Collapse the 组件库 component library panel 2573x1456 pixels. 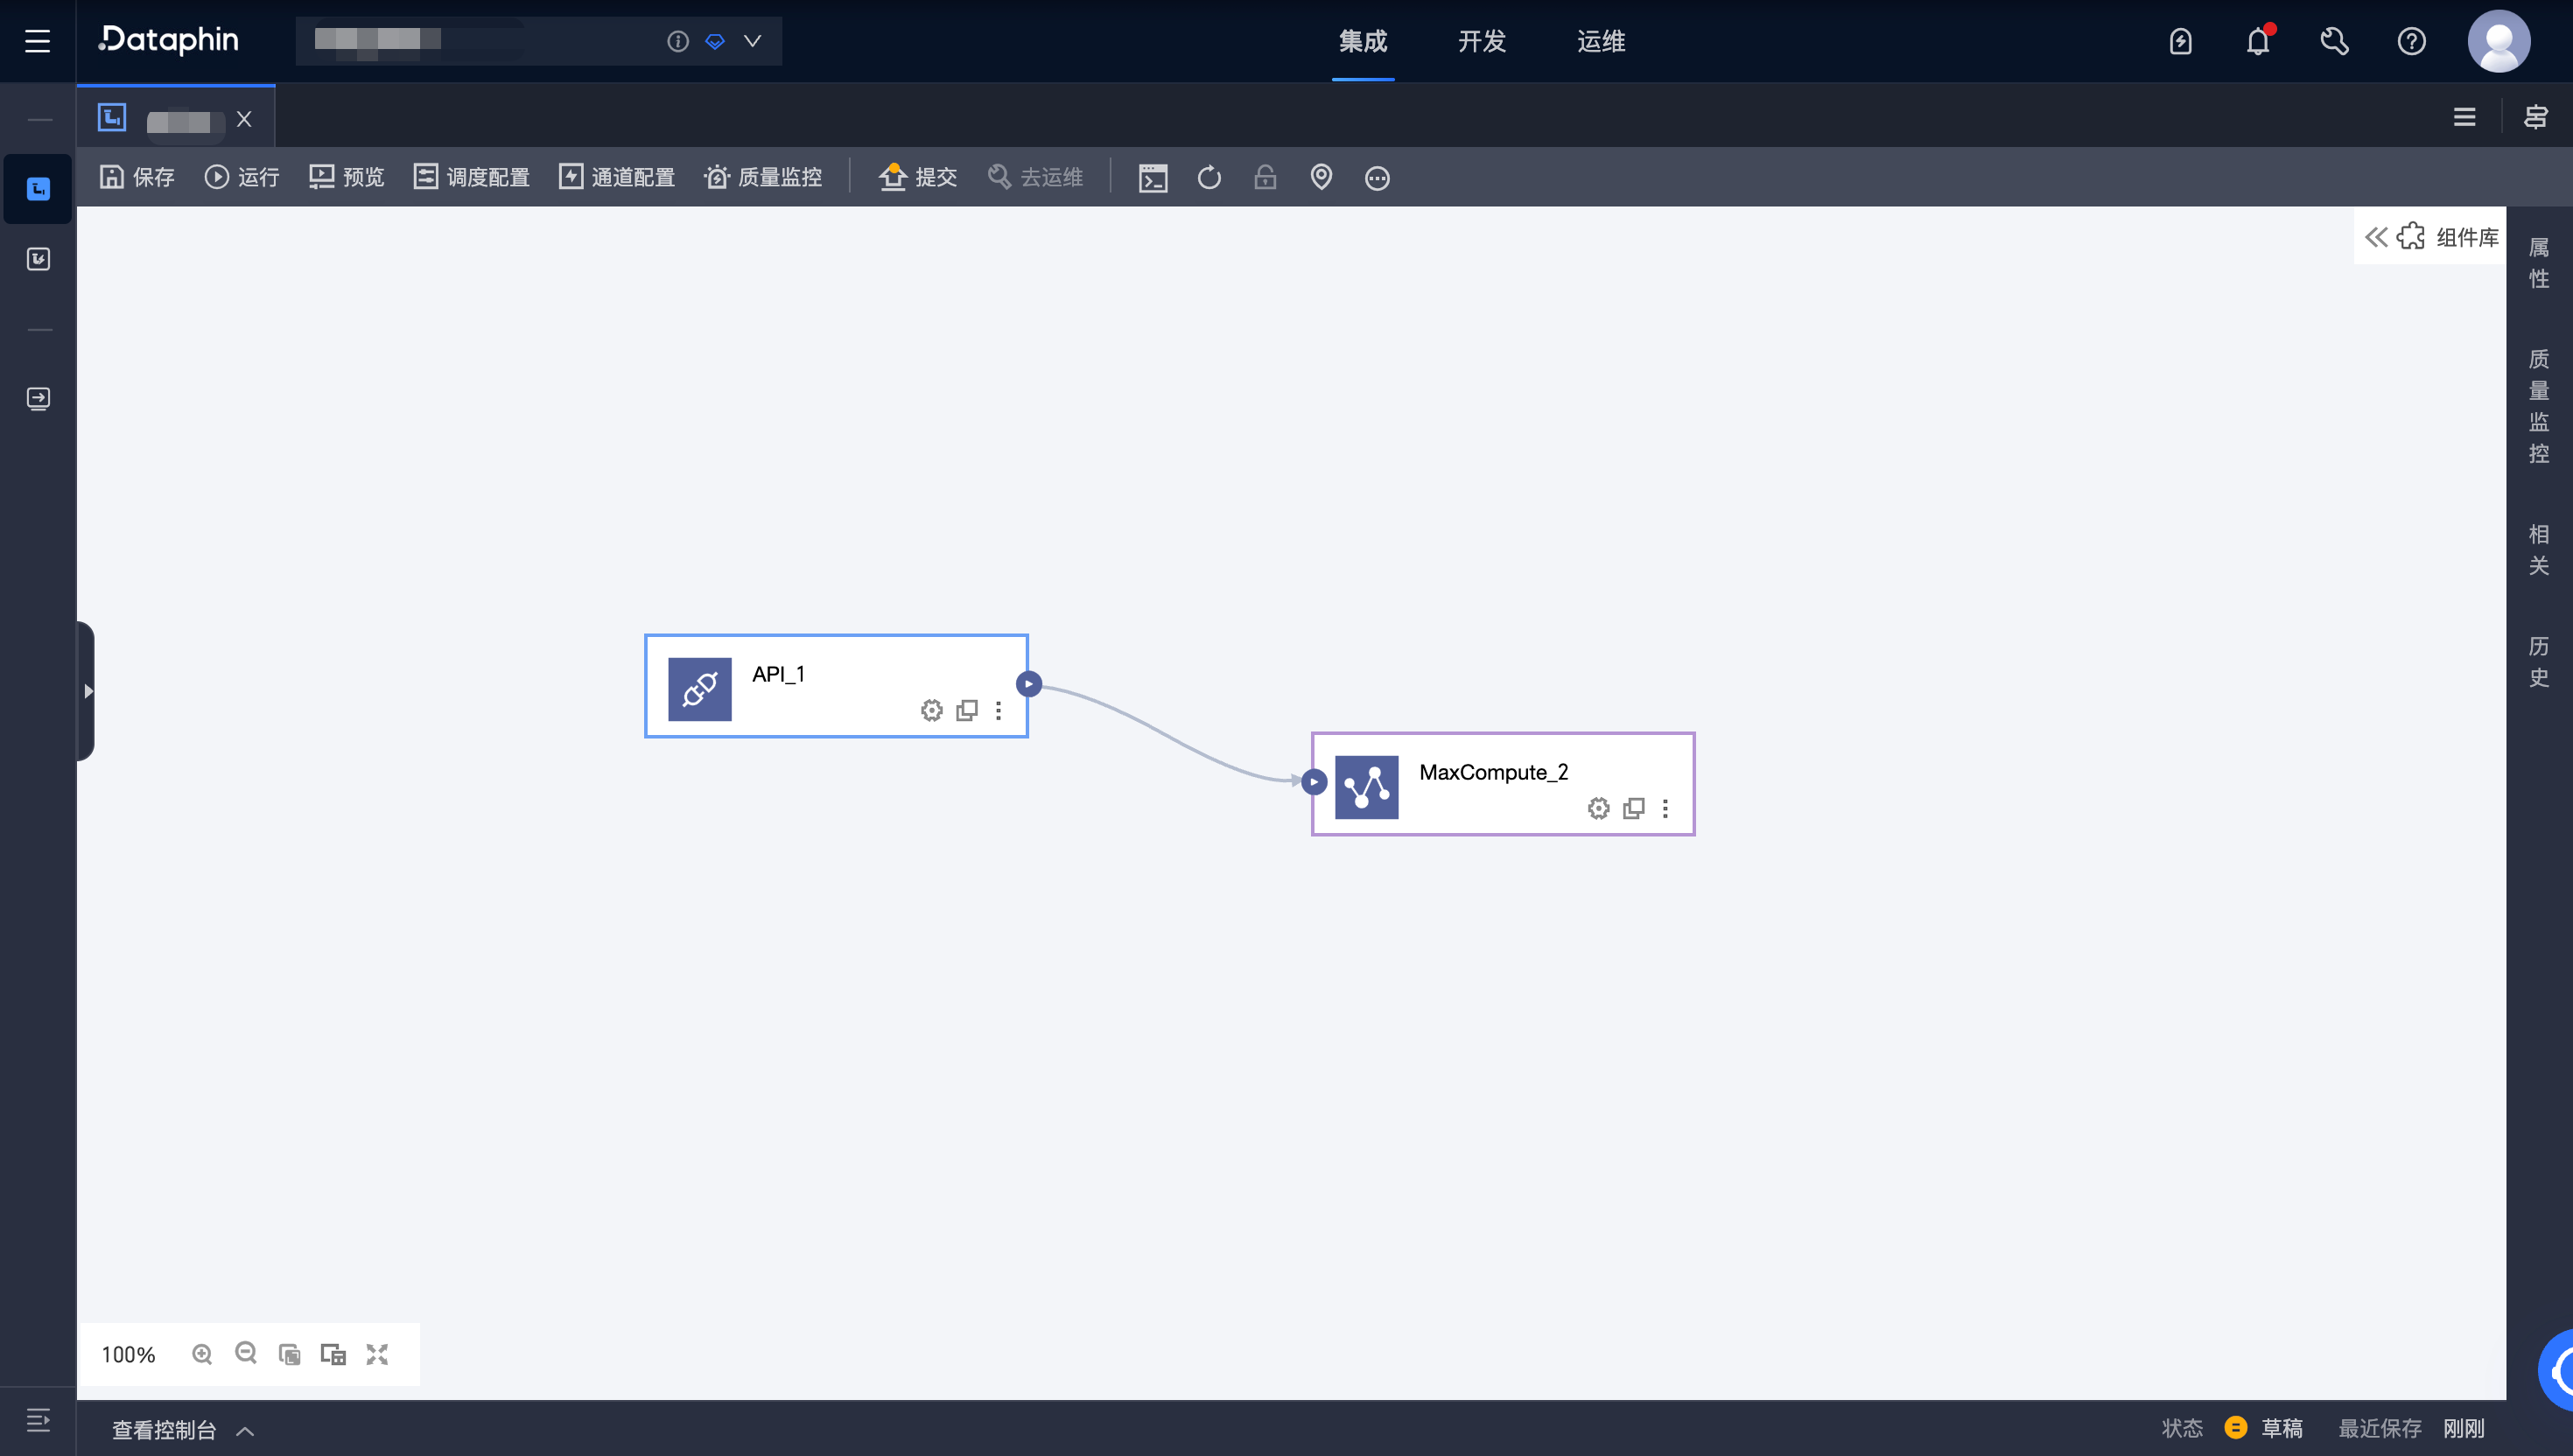click(2377, 237)
